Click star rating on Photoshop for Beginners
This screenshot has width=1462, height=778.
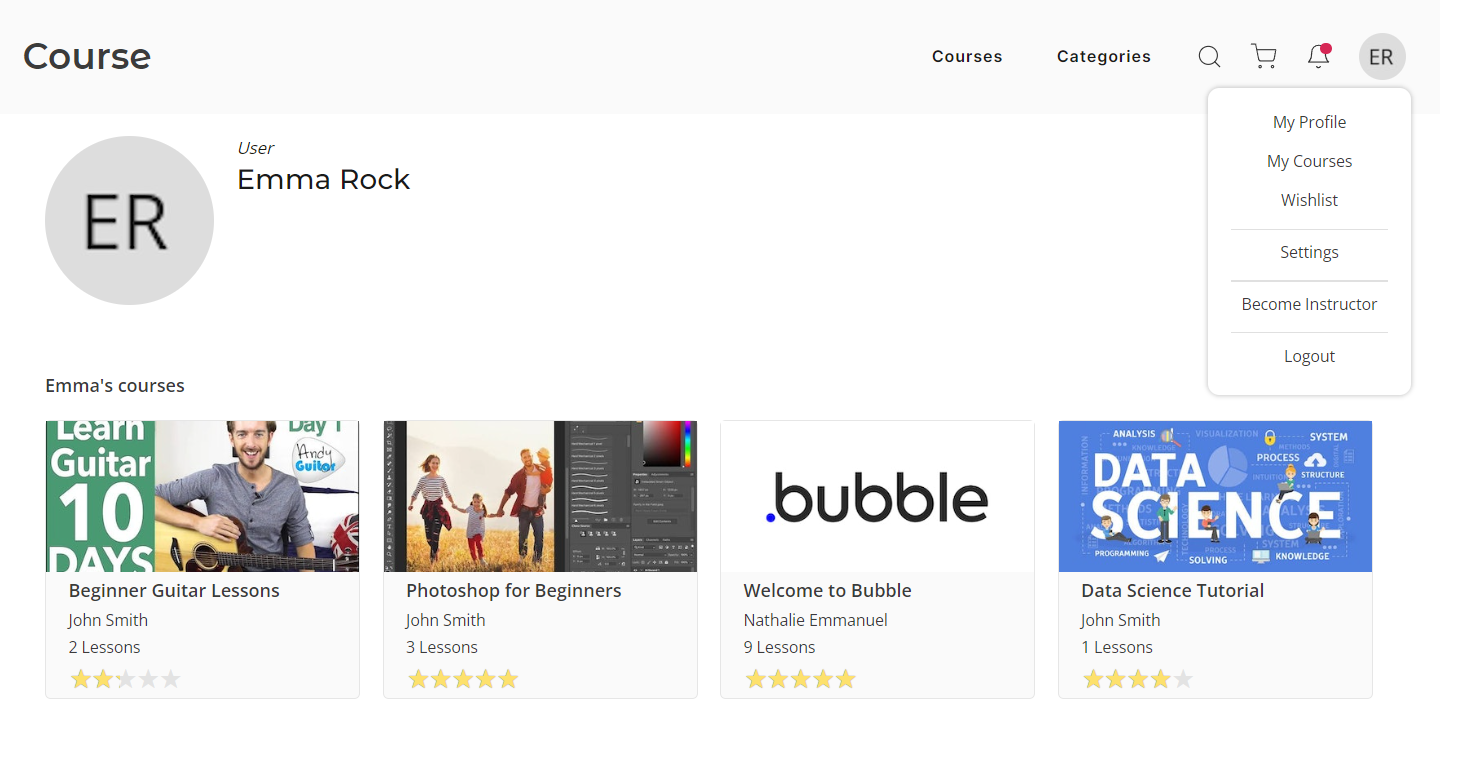point(463,680)
